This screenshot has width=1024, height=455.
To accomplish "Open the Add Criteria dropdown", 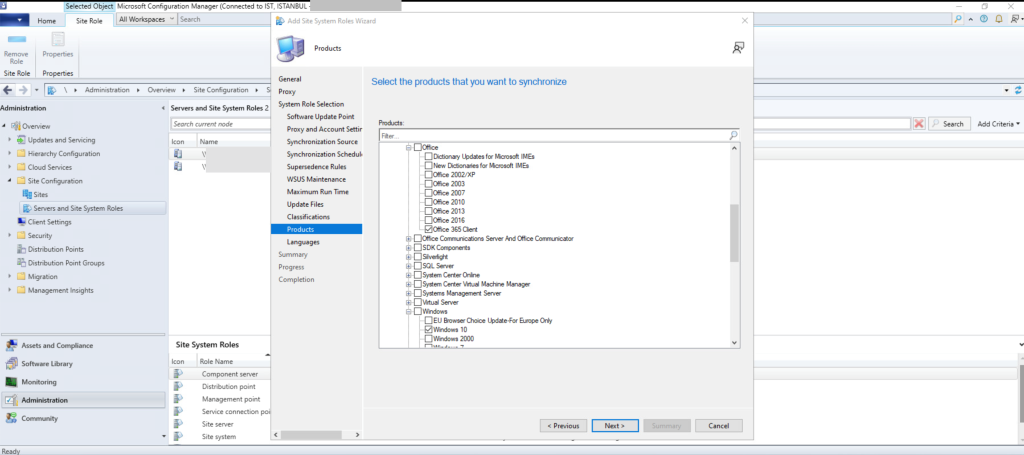I will coord(998,124).
